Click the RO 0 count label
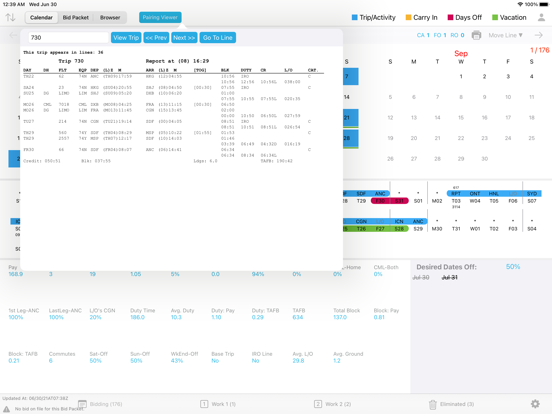Viewport: 552px width, 414px height. pos(457,35)
